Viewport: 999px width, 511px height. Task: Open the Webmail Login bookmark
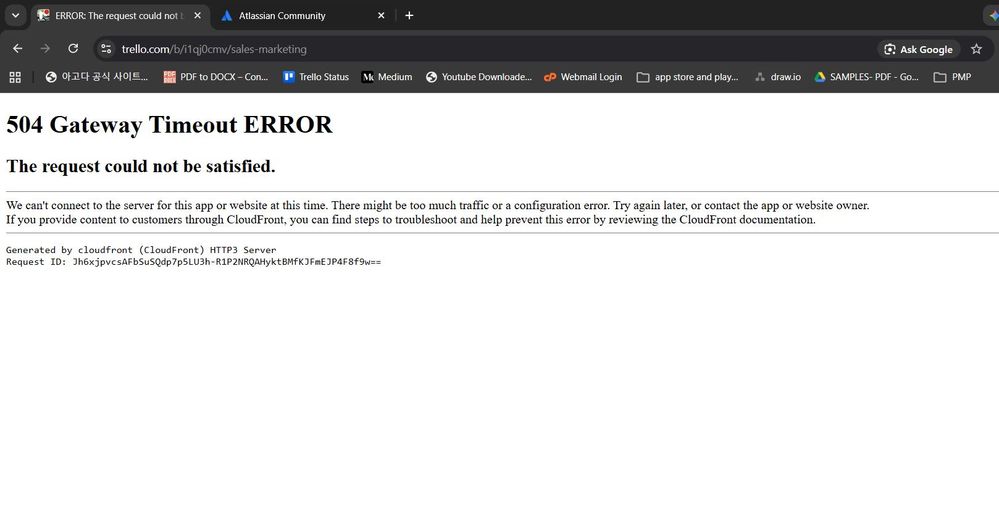pos(582,77)
